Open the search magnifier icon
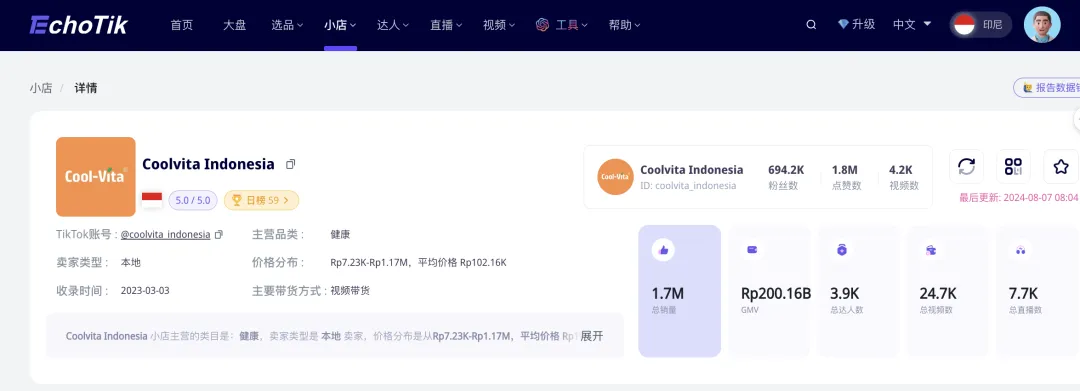This screenshot has height=391, width=1080. coord(811,25)
